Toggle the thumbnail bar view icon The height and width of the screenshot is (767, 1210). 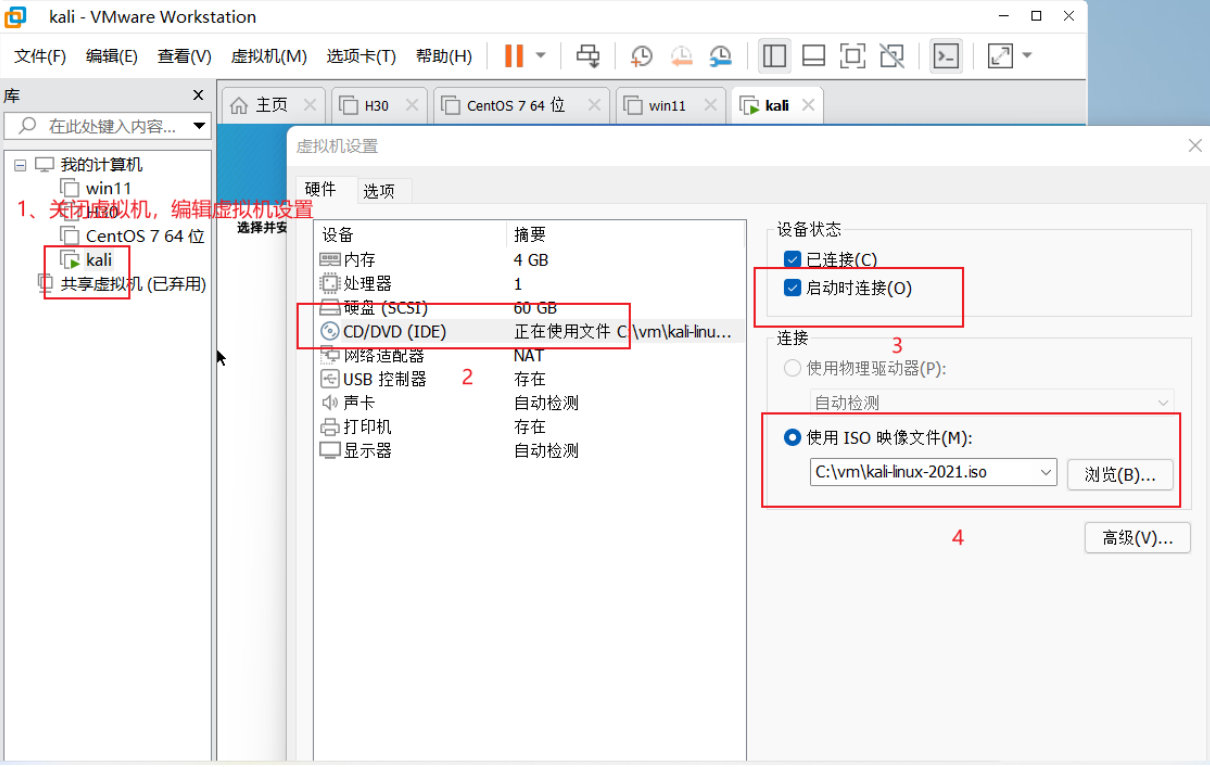[814, 56]
